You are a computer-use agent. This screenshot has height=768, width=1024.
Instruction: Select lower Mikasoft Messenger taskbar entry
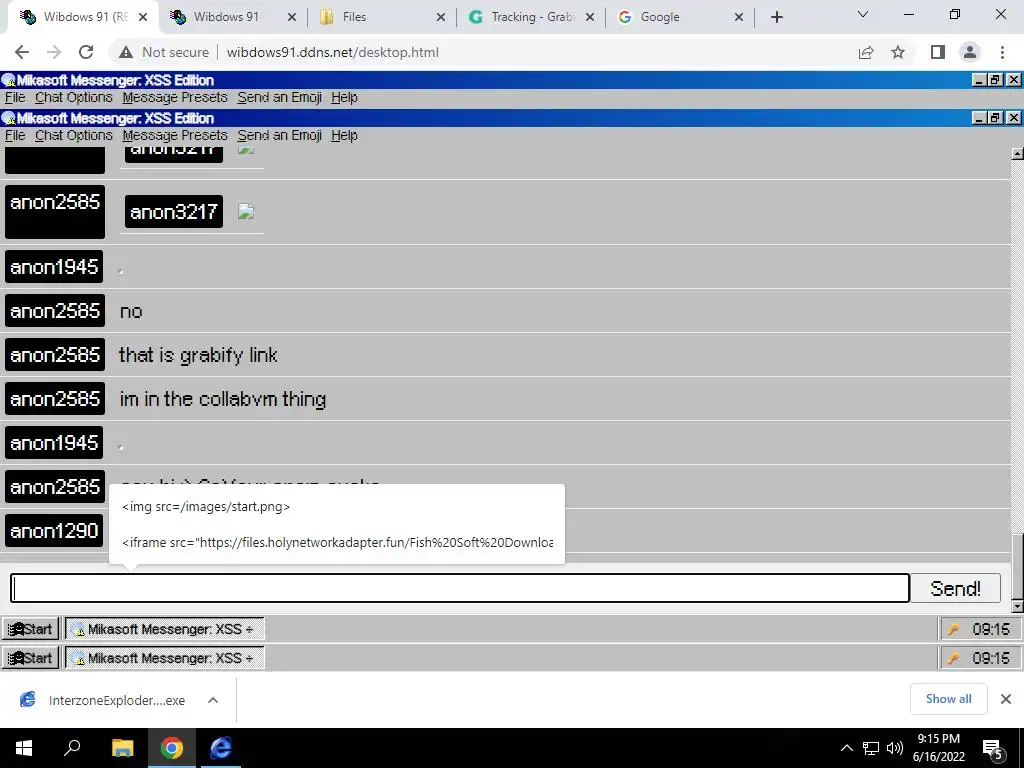click(x=165, y=658)
